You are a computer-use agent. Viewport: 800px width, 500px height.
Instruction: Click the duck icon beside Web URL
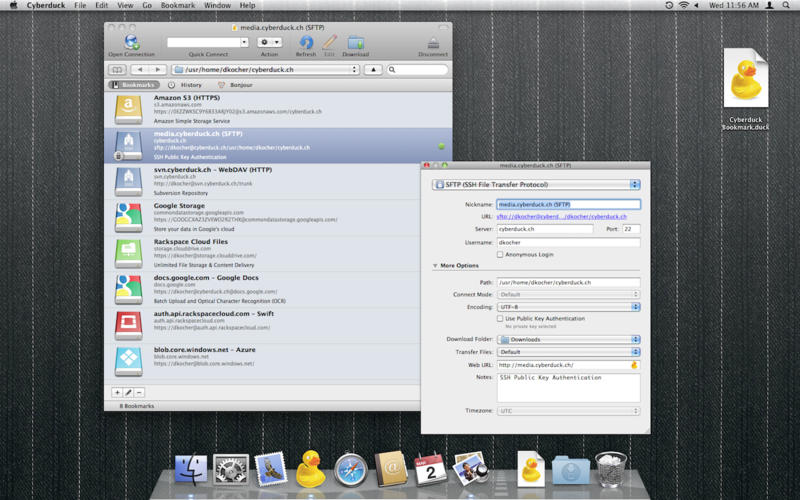tap(634, 365)
